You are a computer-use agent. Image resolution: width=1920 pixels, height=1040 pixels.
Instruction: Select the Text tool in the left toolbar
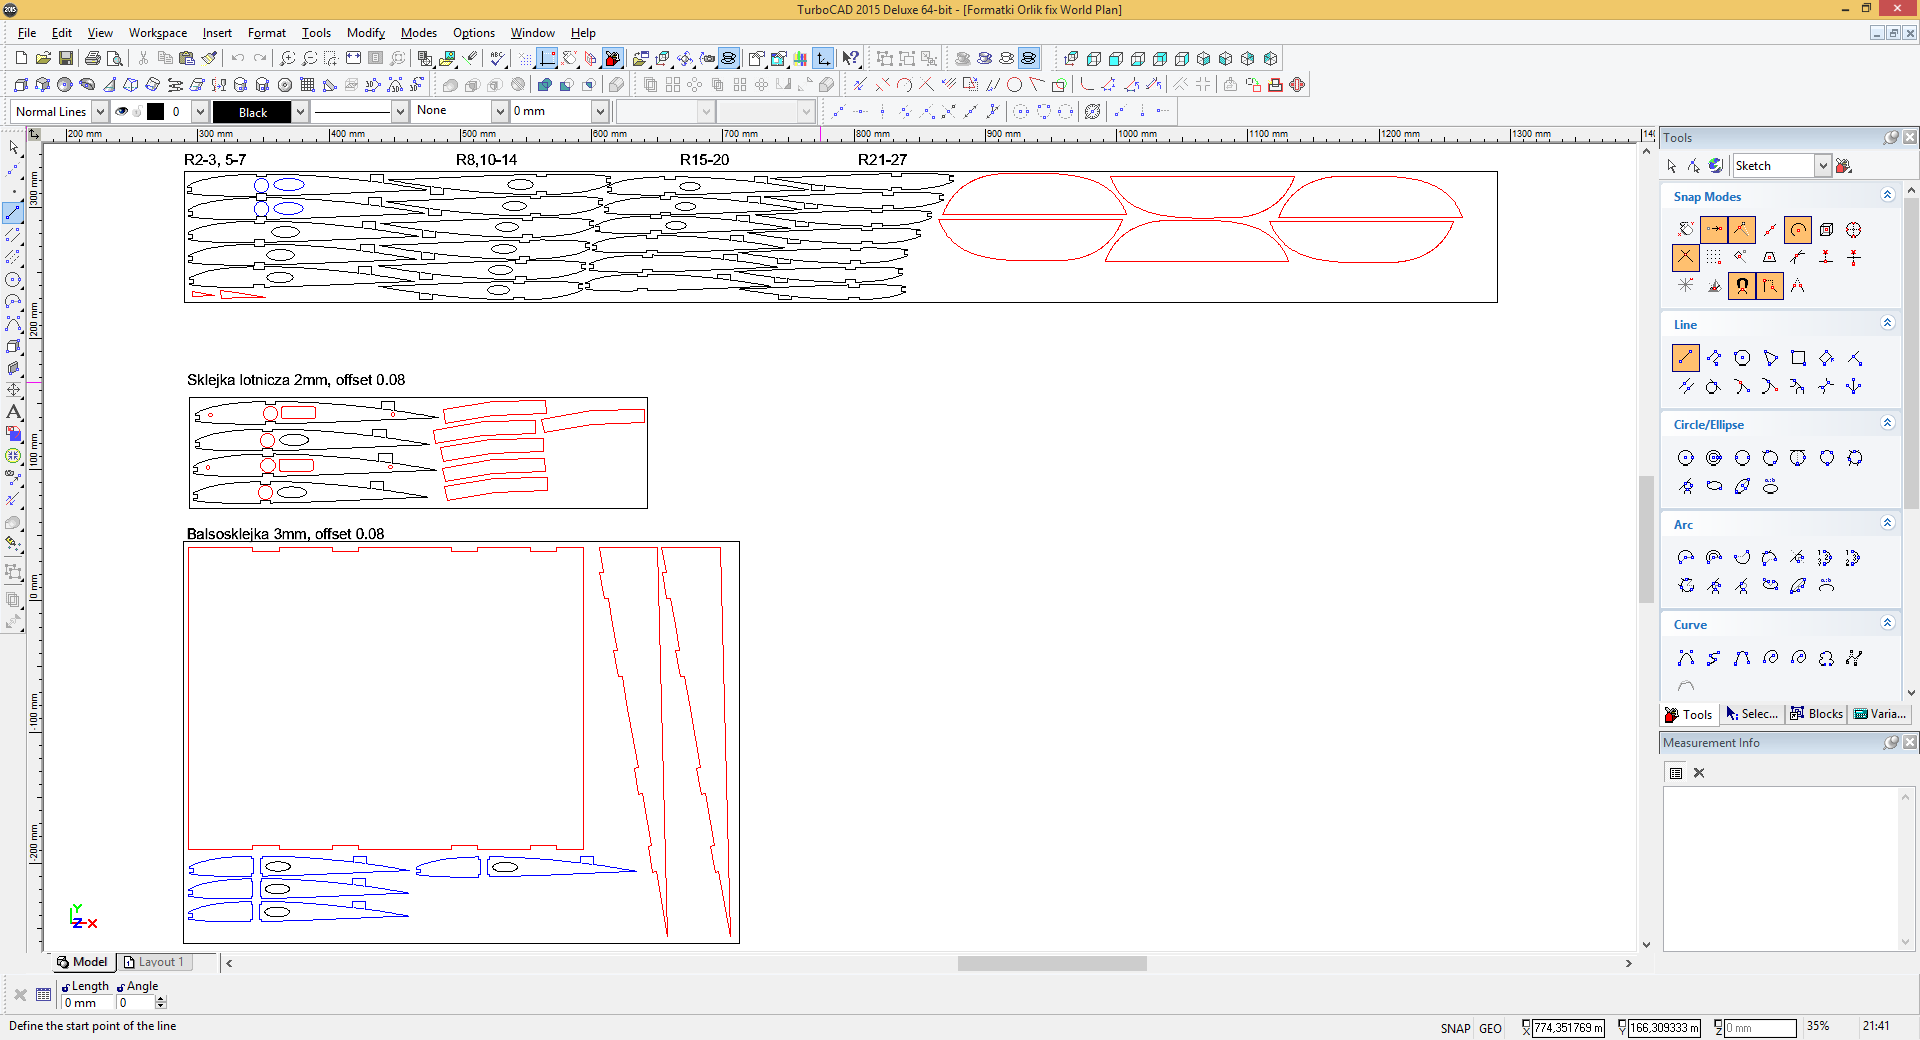[x=14, y=412]
